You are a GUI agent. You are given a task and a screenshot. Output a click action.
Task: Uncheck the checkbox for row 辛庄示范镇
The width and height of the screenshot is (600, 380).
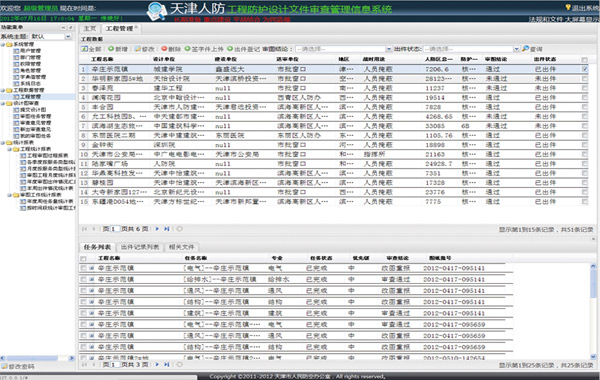coord(585,69)
